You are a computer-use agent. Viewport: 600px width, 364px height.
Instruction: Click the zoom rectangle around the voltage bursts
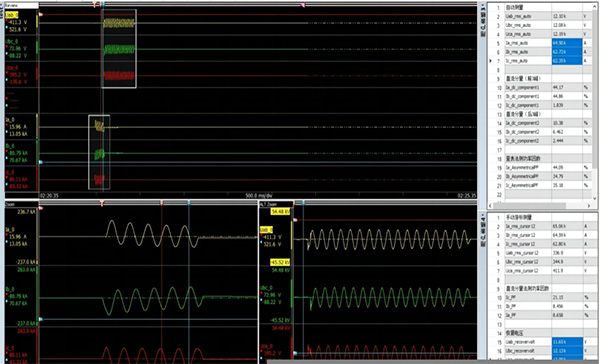(119, 49)
